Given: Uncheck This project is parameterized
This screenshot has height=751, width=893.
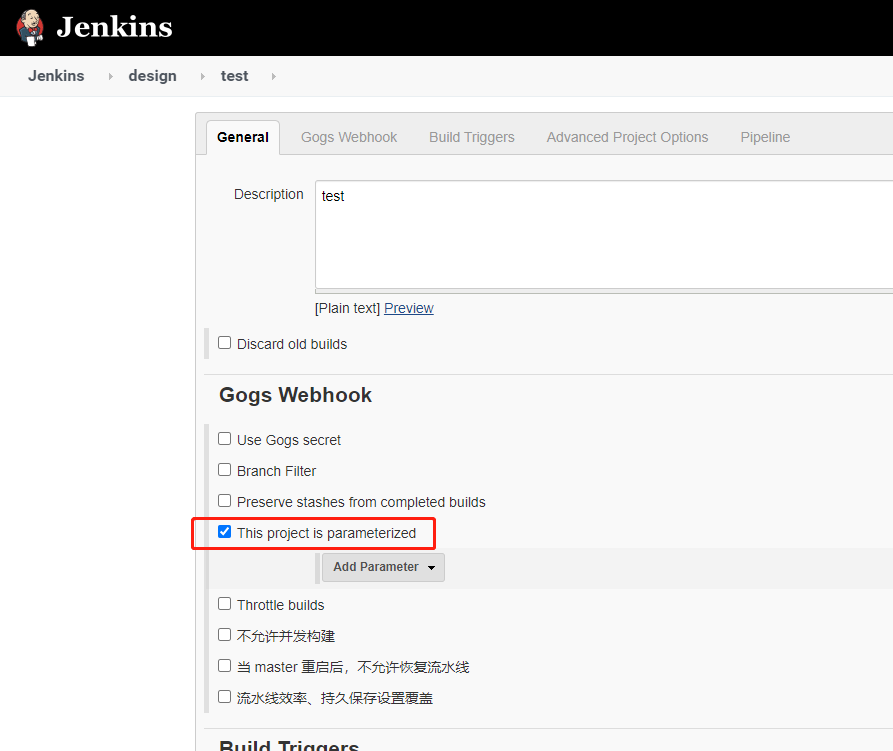Looking at the screenshot, I should (224, 532).
